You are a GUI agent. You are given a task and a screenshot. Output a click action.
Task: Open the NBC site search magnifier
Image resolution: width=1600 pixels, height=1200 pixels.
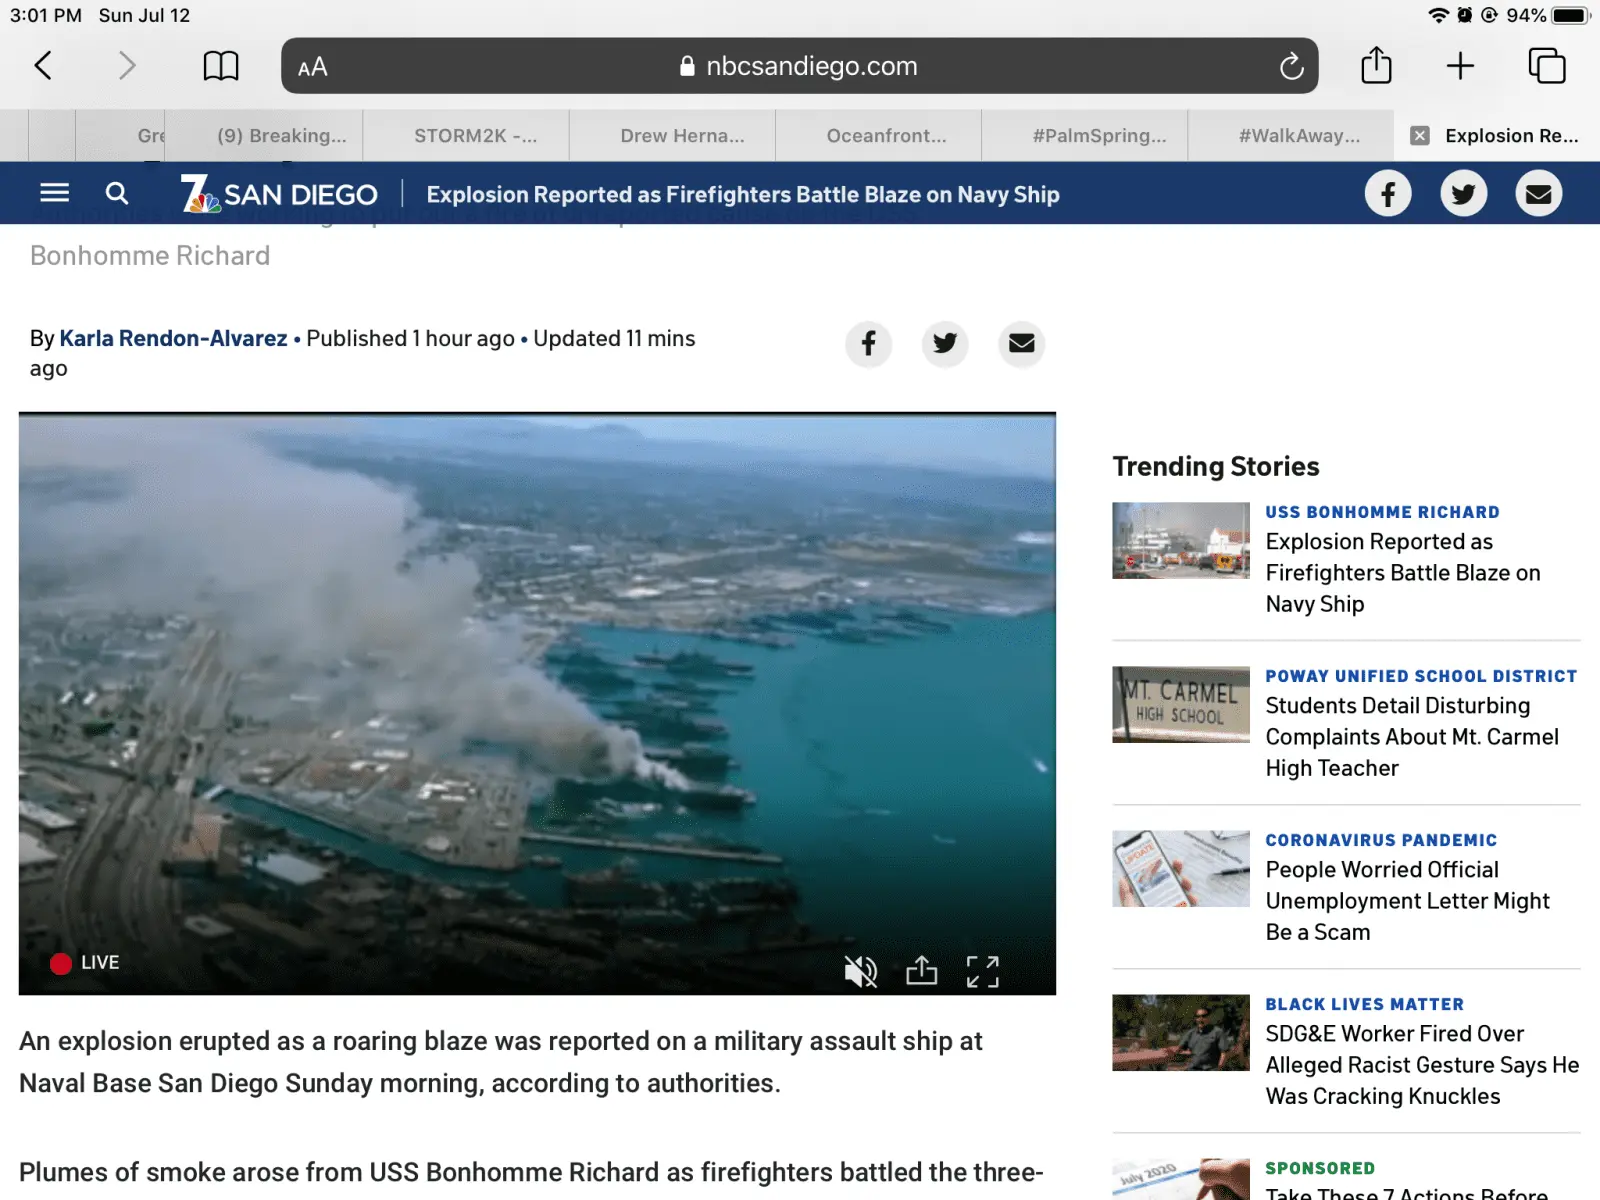tap(117, 193)
